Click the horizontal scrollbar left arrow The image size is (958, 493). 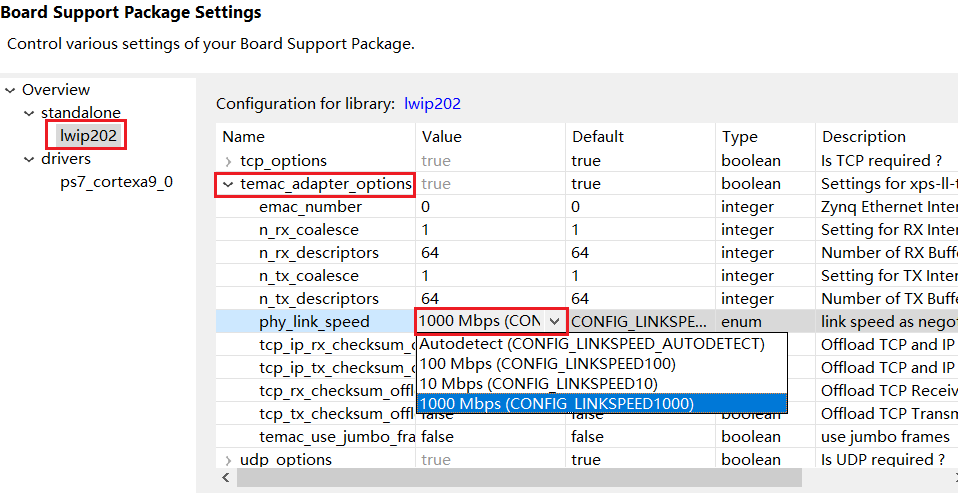pyautogui.click(x=226, y=479)
